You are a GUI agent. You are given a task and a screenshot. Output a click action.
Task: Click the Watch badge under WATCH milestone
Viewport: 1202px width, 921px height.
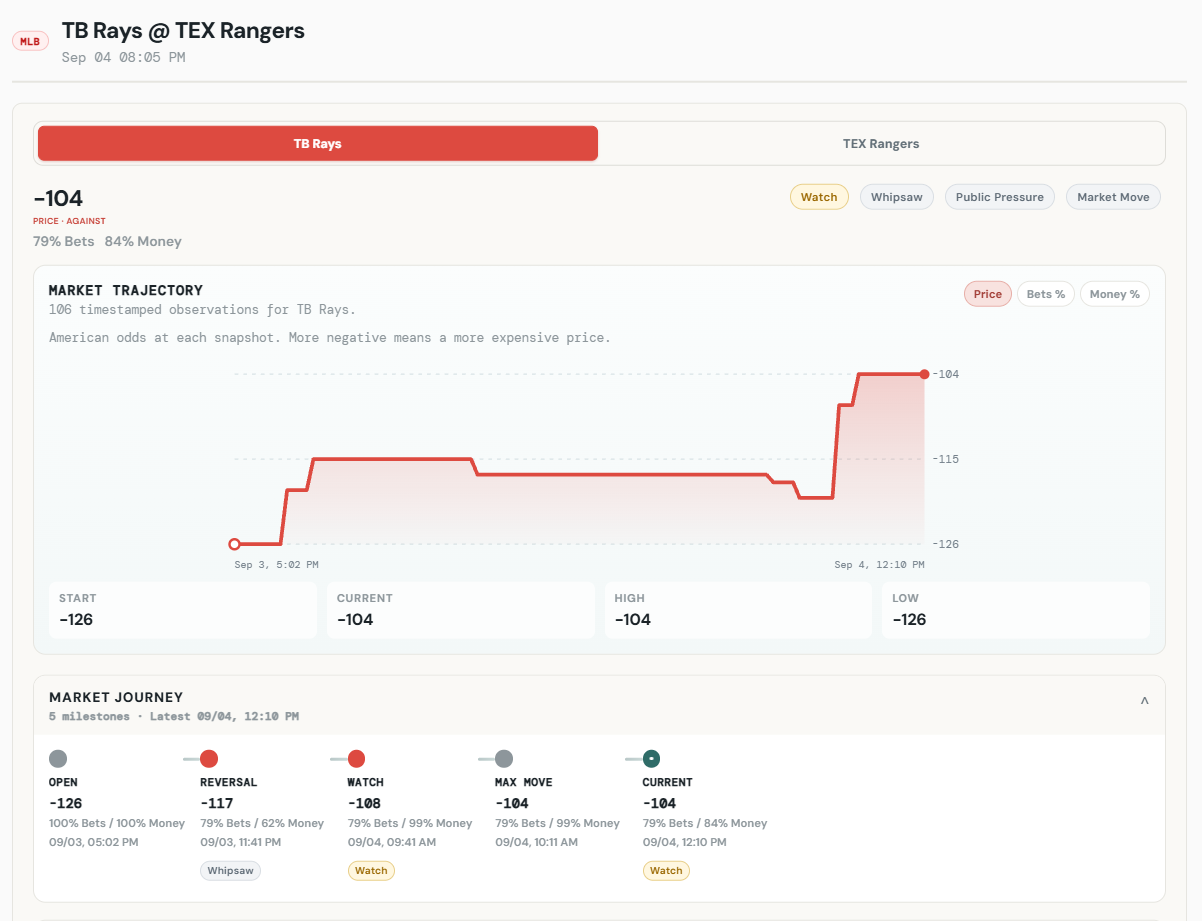click(371, 870)
